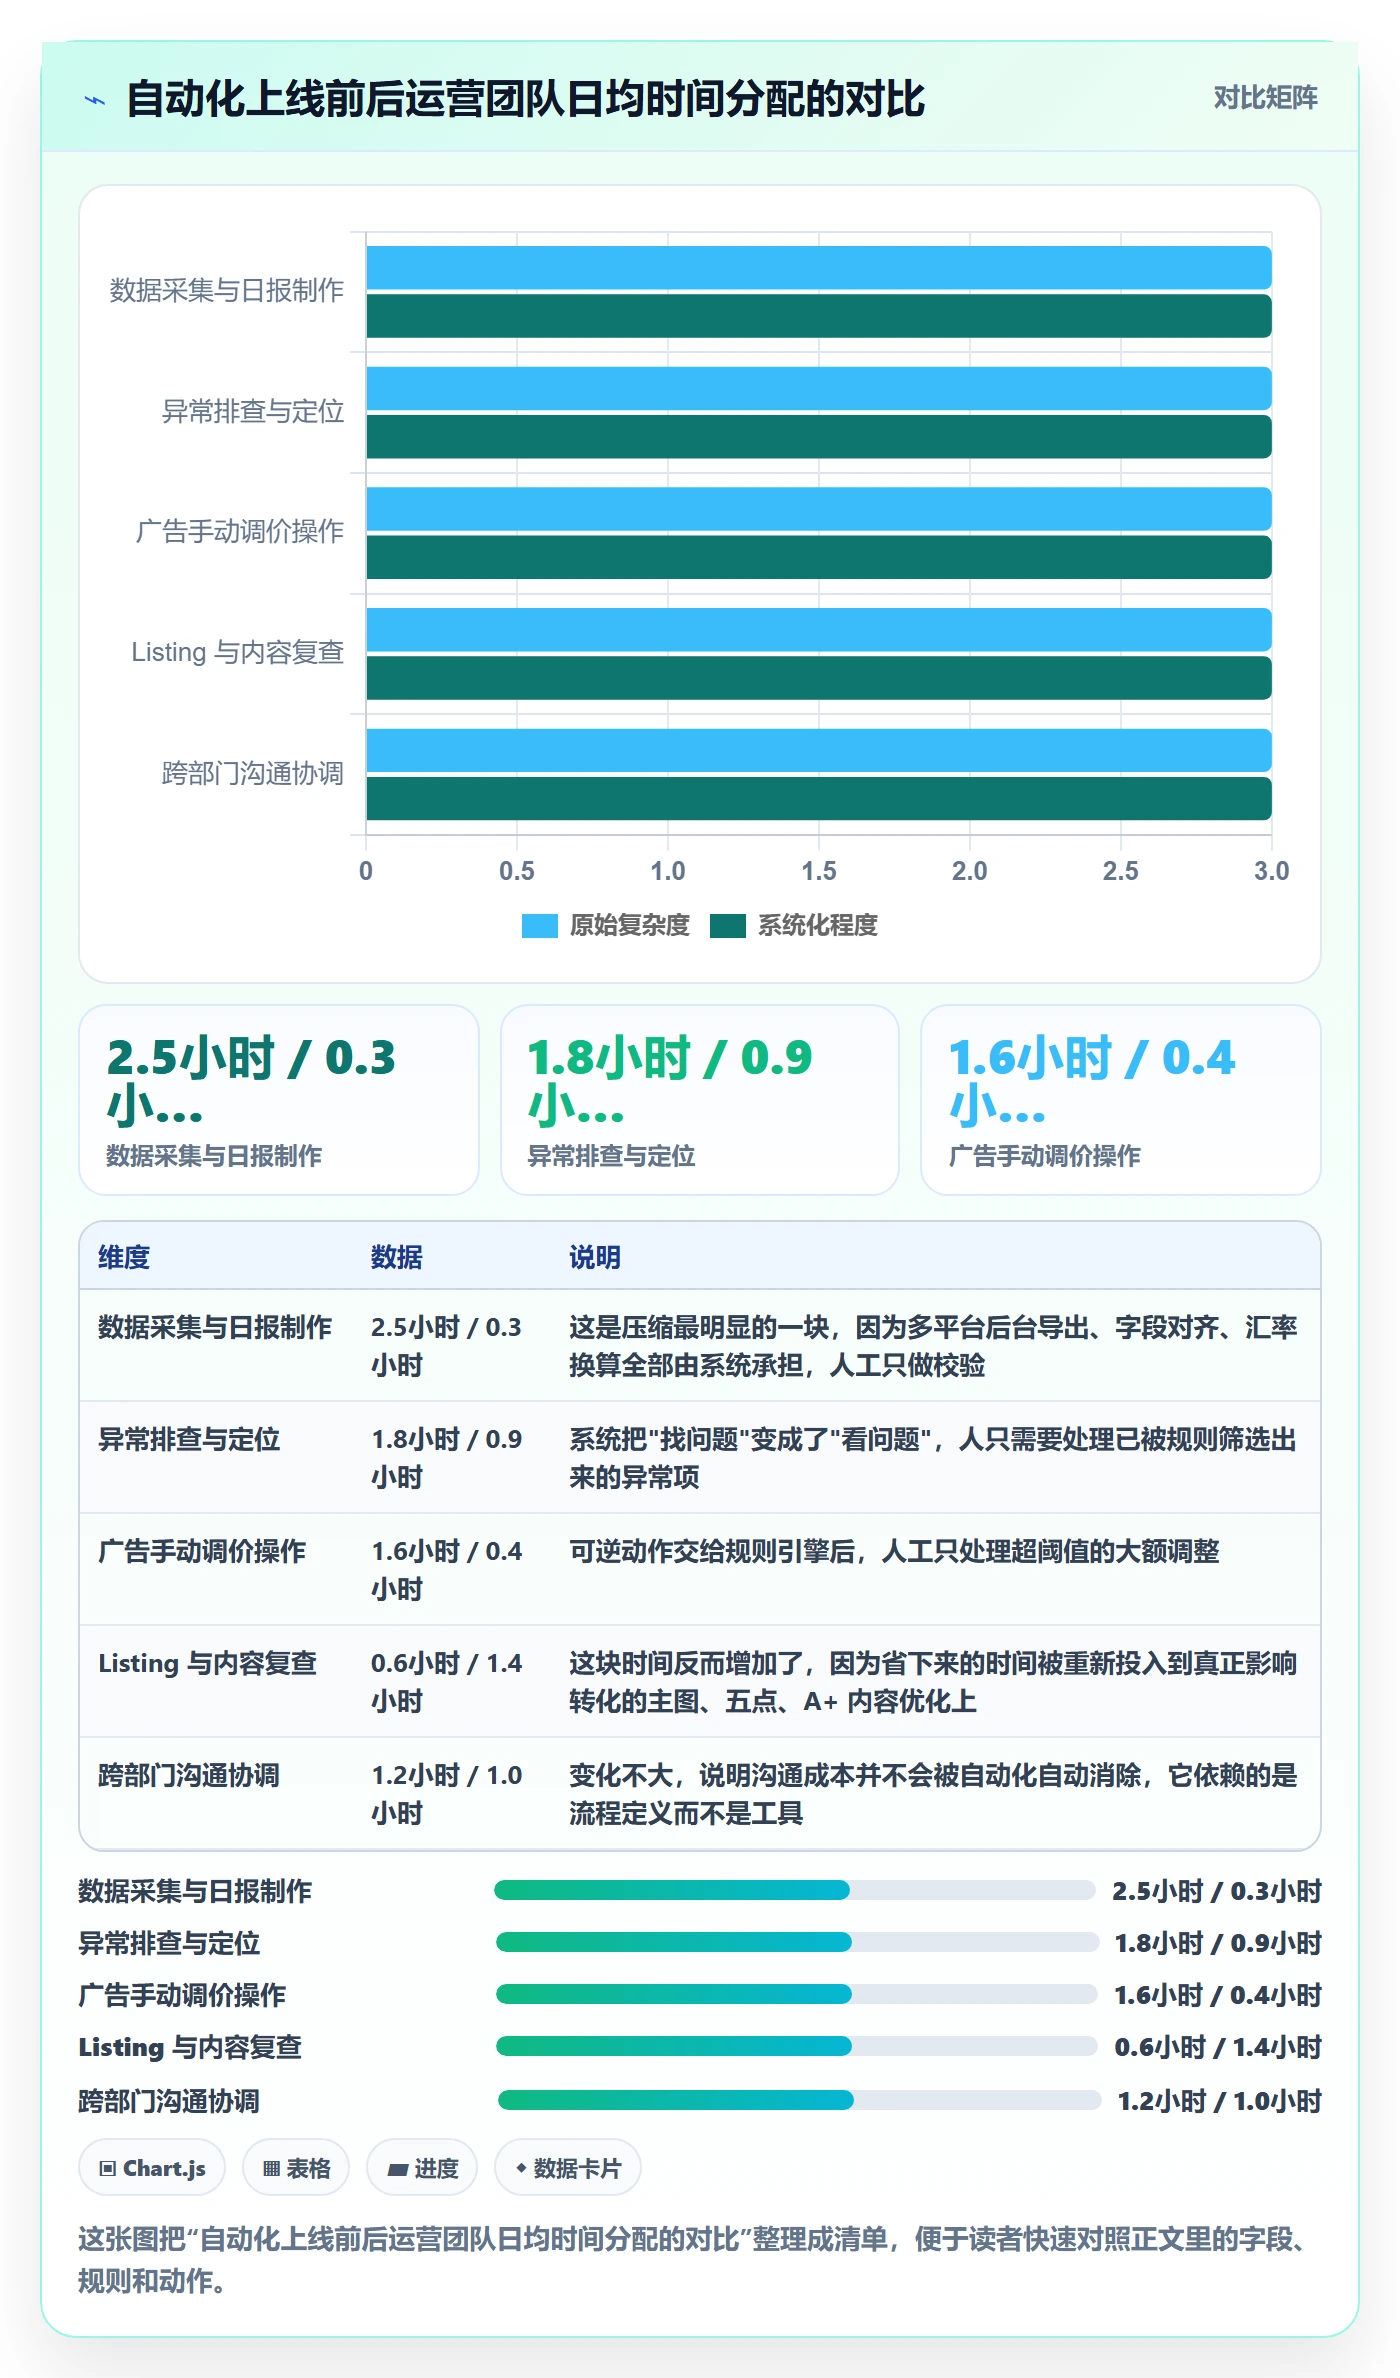Click the 广告手动调价操作 table row name
The height and width of the screenshot is (2378, 1400).
tap(202, 1551)
